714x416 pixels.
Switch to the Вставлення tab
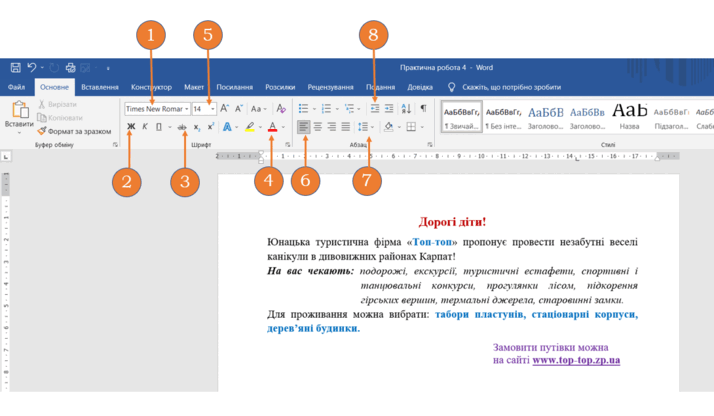pyautogui.click(x=100, y=87)
